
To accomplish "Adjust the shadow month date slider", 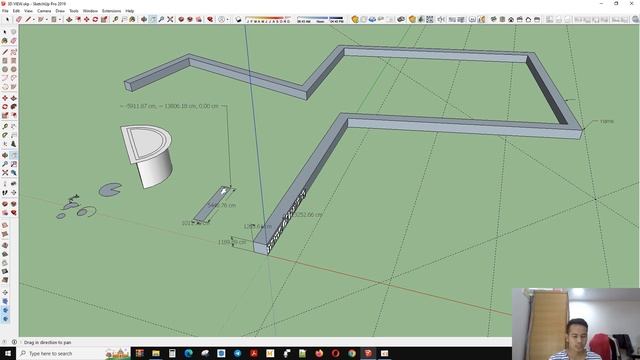I will coord(269,19).
